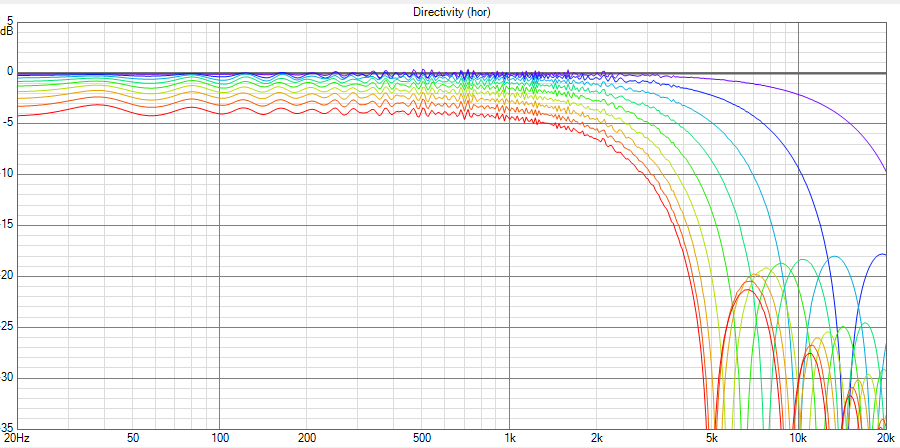Select the "2k" frequency axis label
This screenshot has height=448, width=900.
click(596, 439)
